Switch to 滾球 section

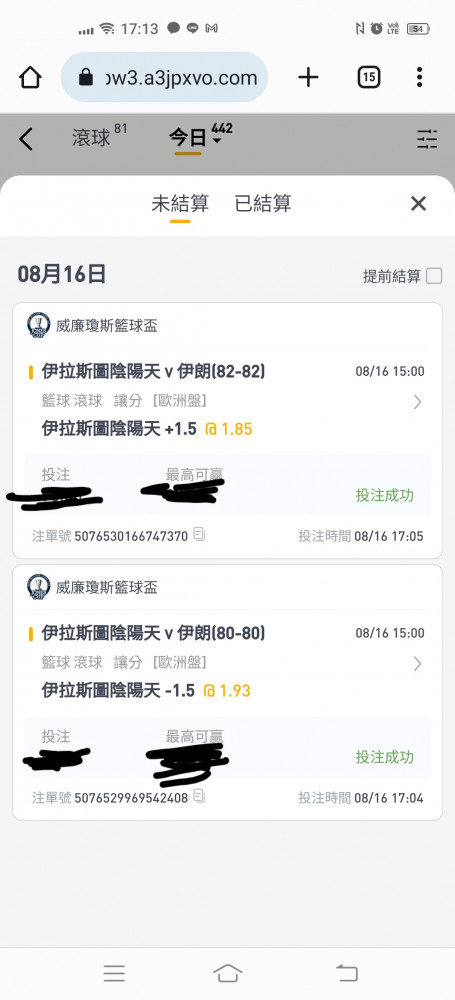coord(91,138)
